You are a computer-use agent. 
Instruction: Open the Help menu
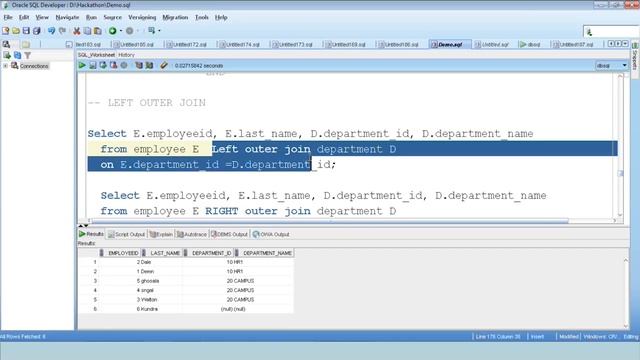221,18
